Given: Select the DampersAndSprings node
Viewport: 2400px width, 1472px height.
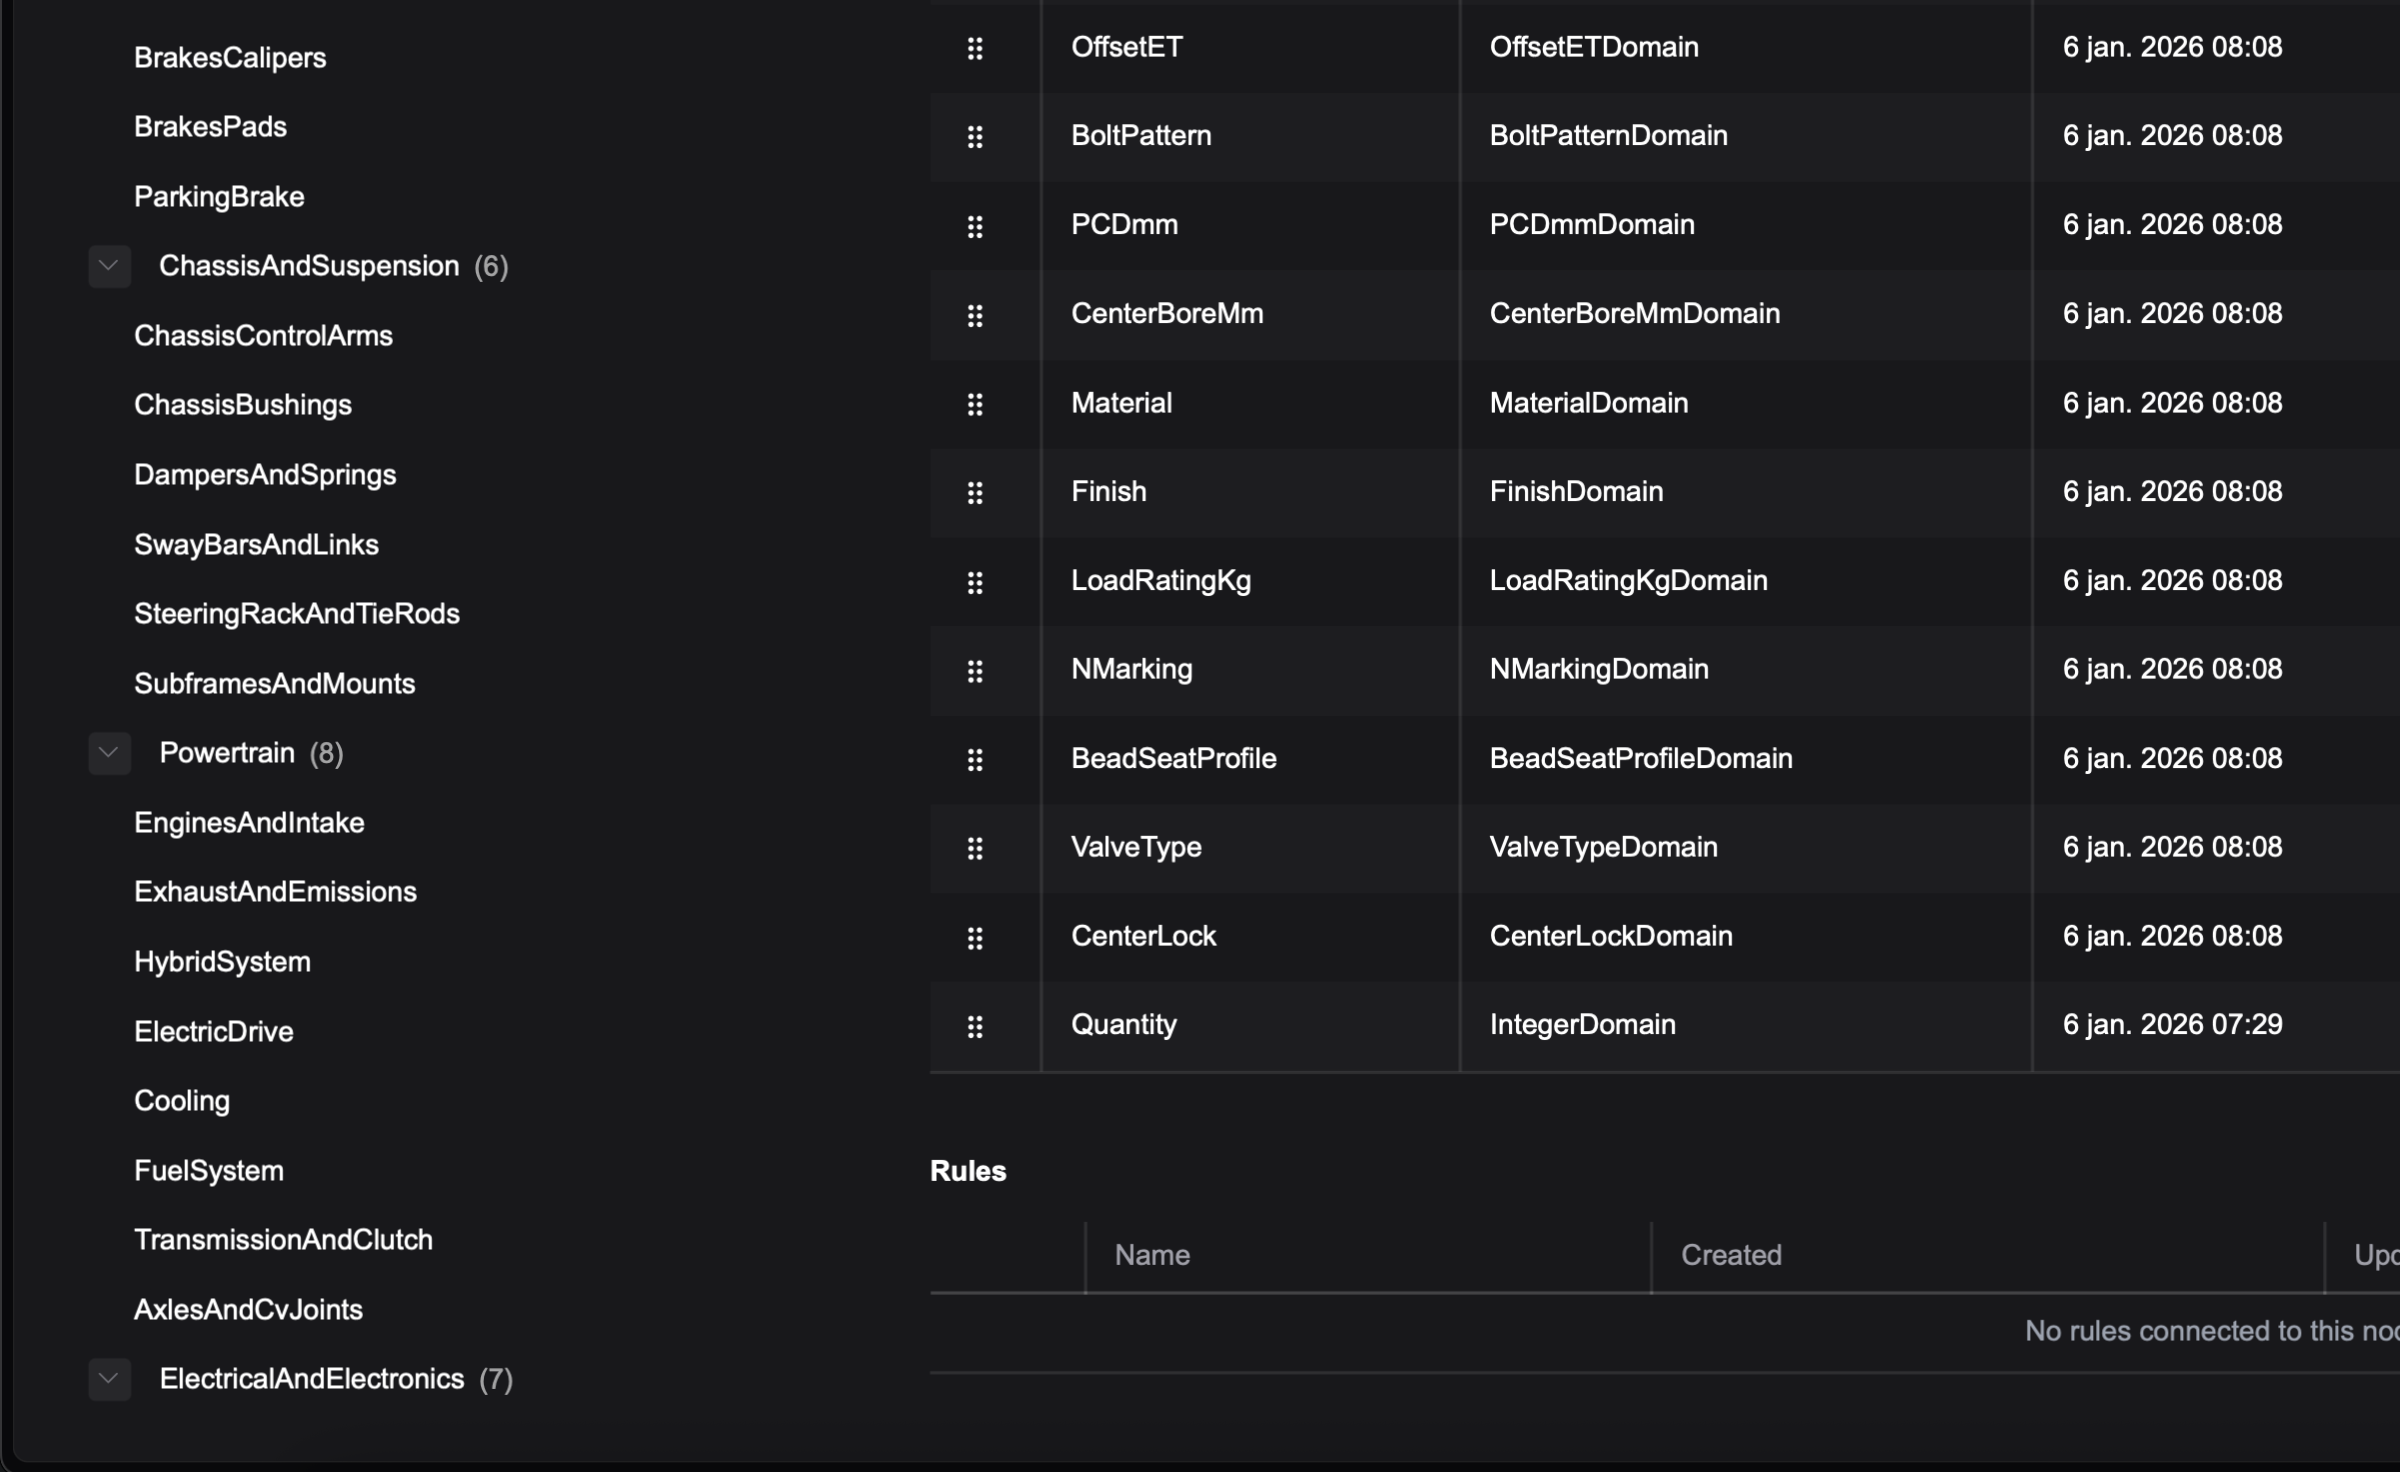Looking at the screenshot, I should point(265,475).
